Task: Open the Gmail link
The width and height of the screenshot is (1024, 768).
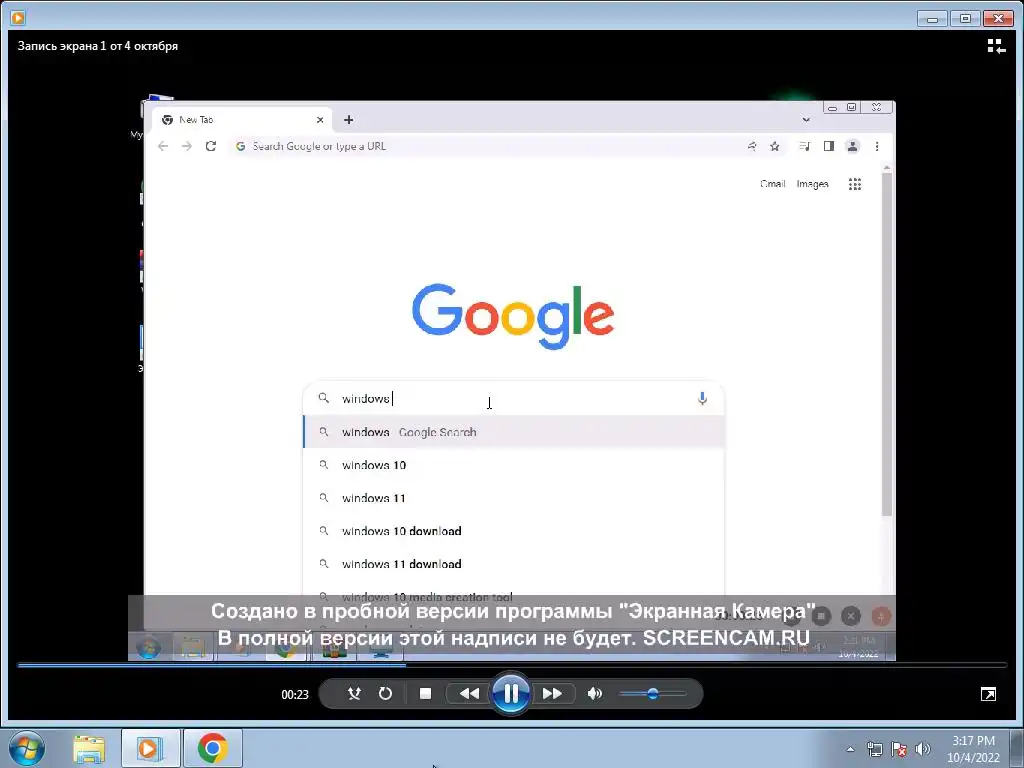Action: 773,184
